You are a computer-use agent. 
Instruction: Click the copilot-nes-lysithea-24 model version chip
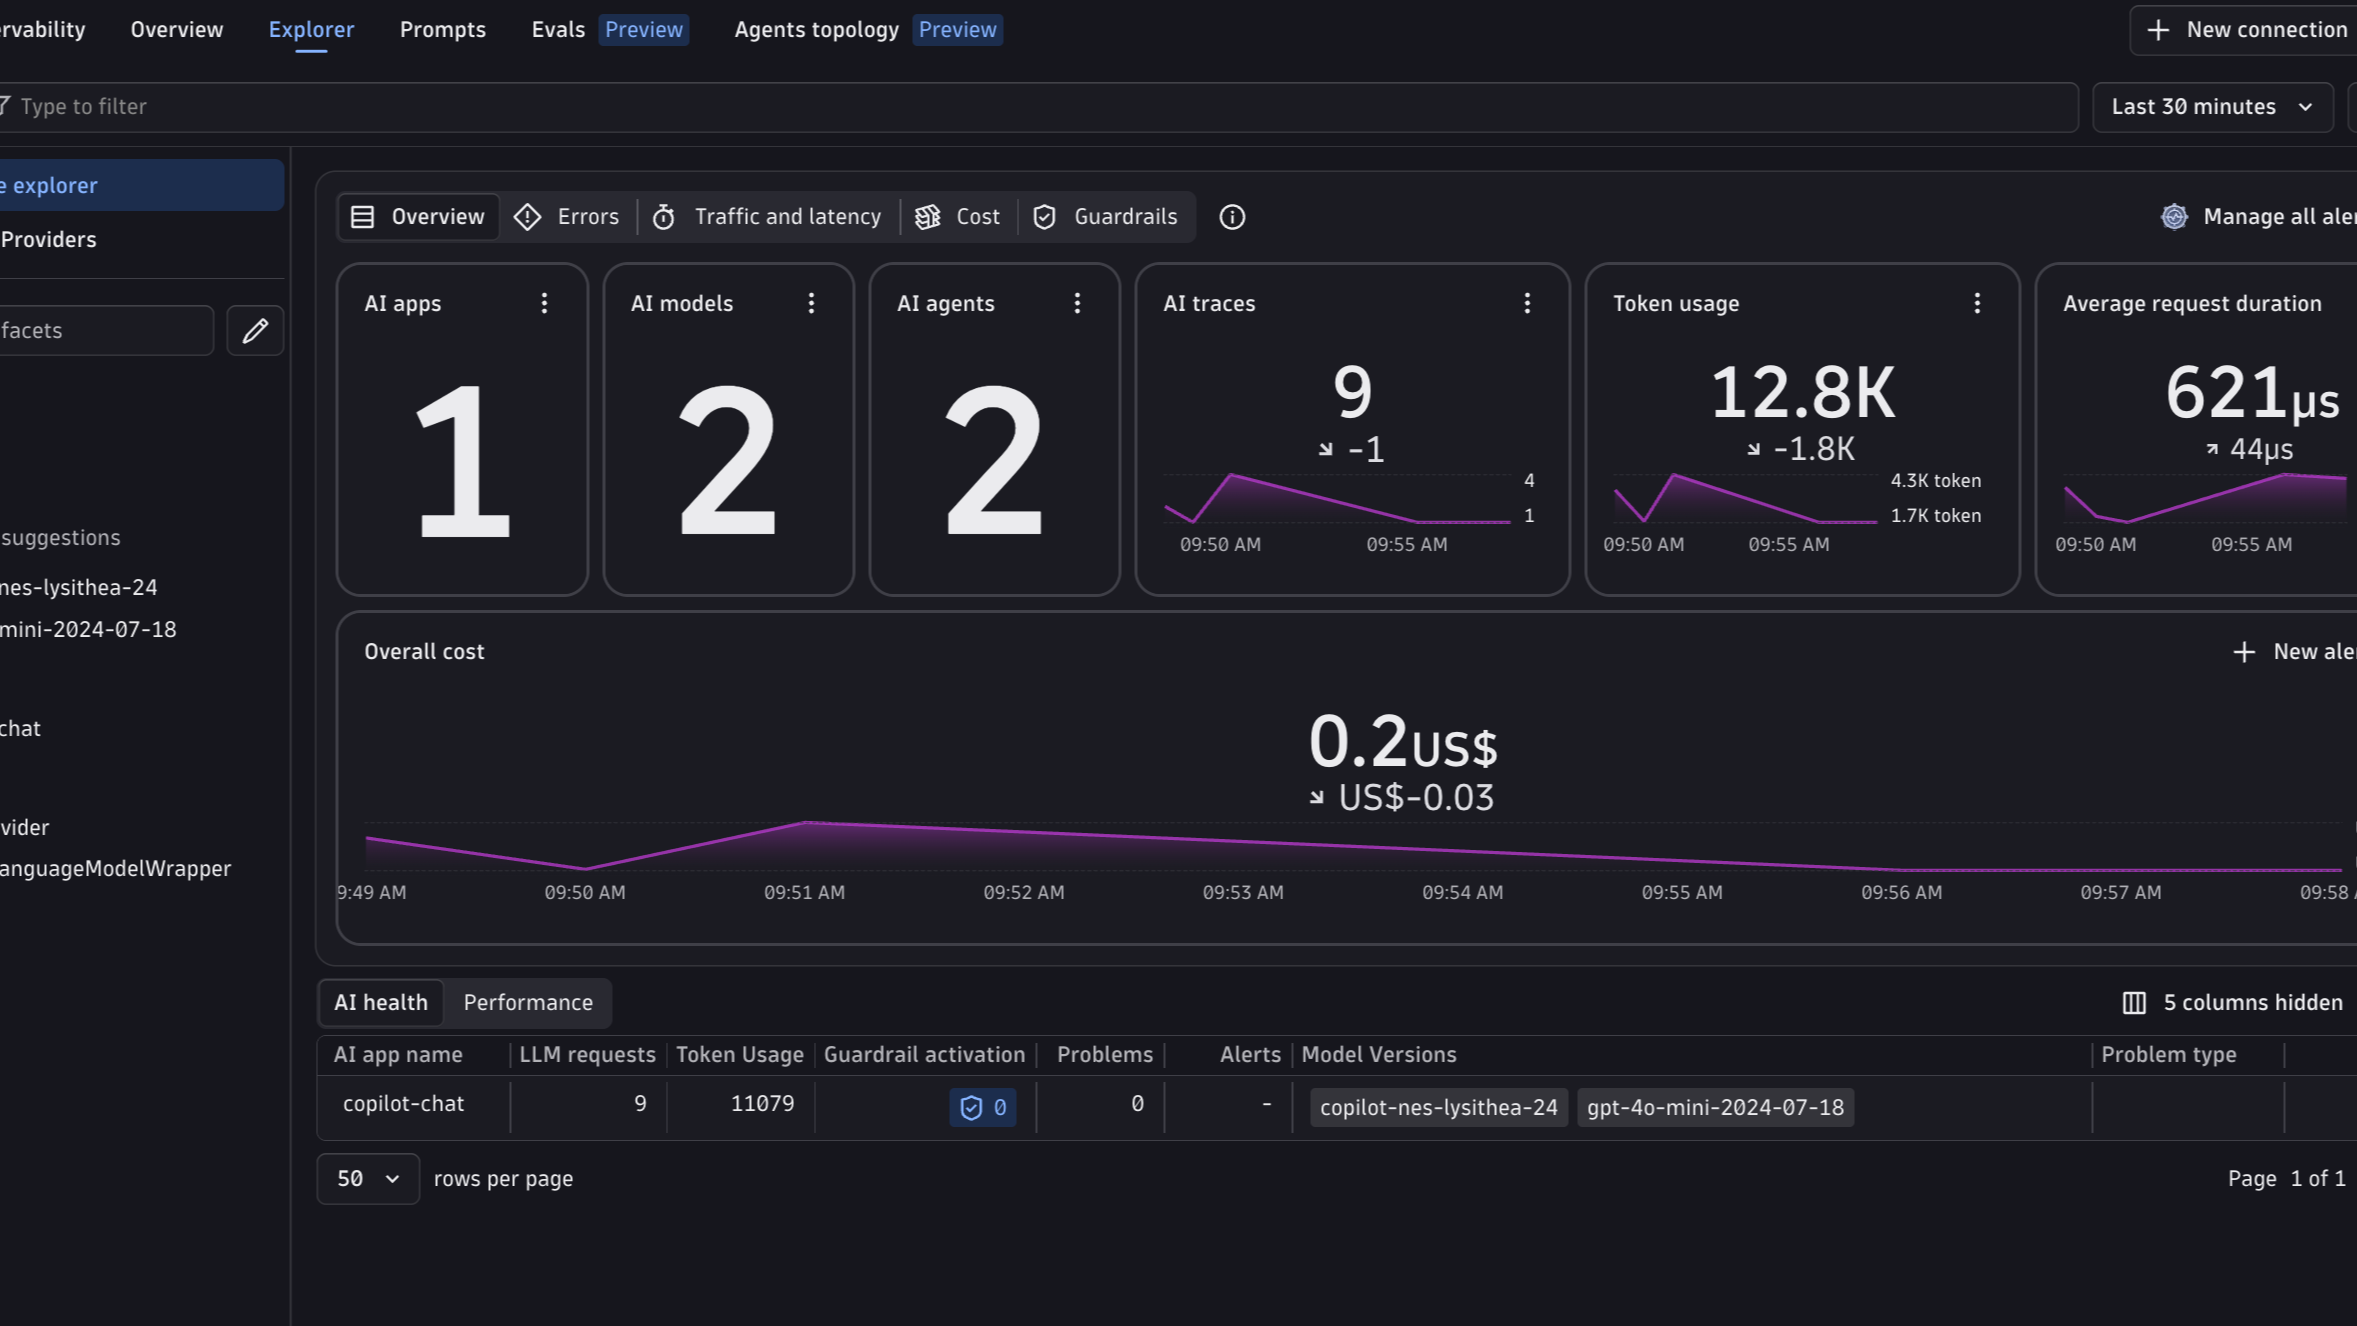(1439, 1108)
